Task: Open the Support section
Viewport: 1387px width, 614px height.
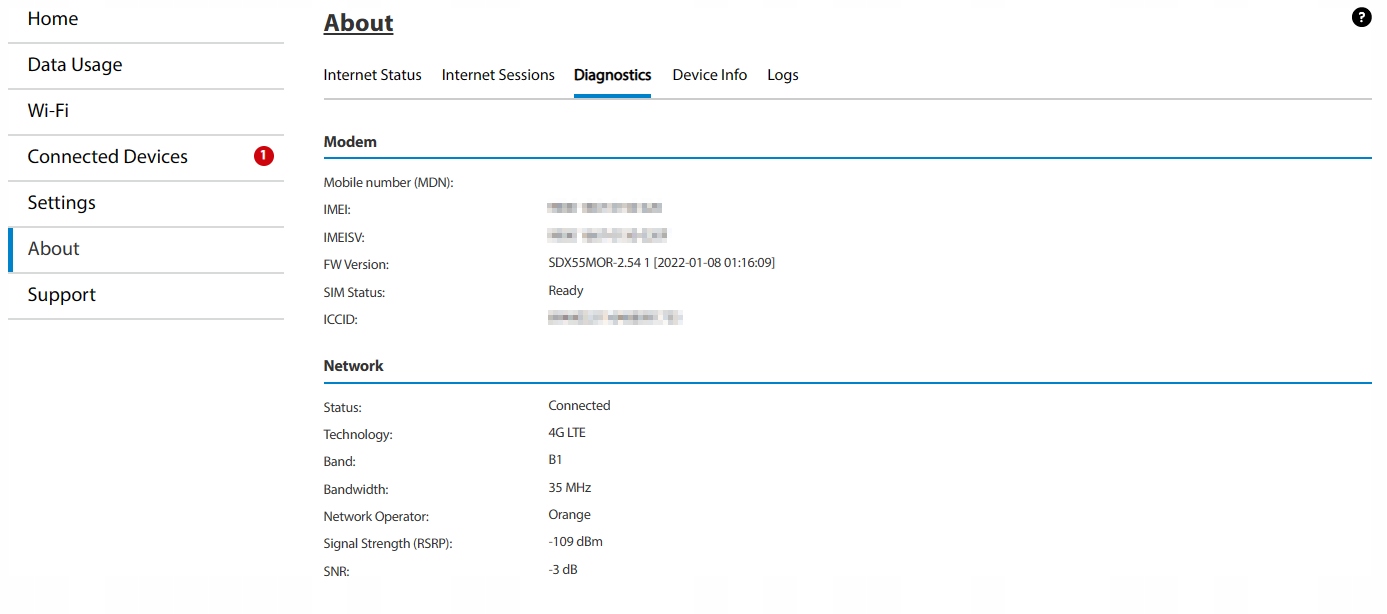Action: click(x=62, y=295)
